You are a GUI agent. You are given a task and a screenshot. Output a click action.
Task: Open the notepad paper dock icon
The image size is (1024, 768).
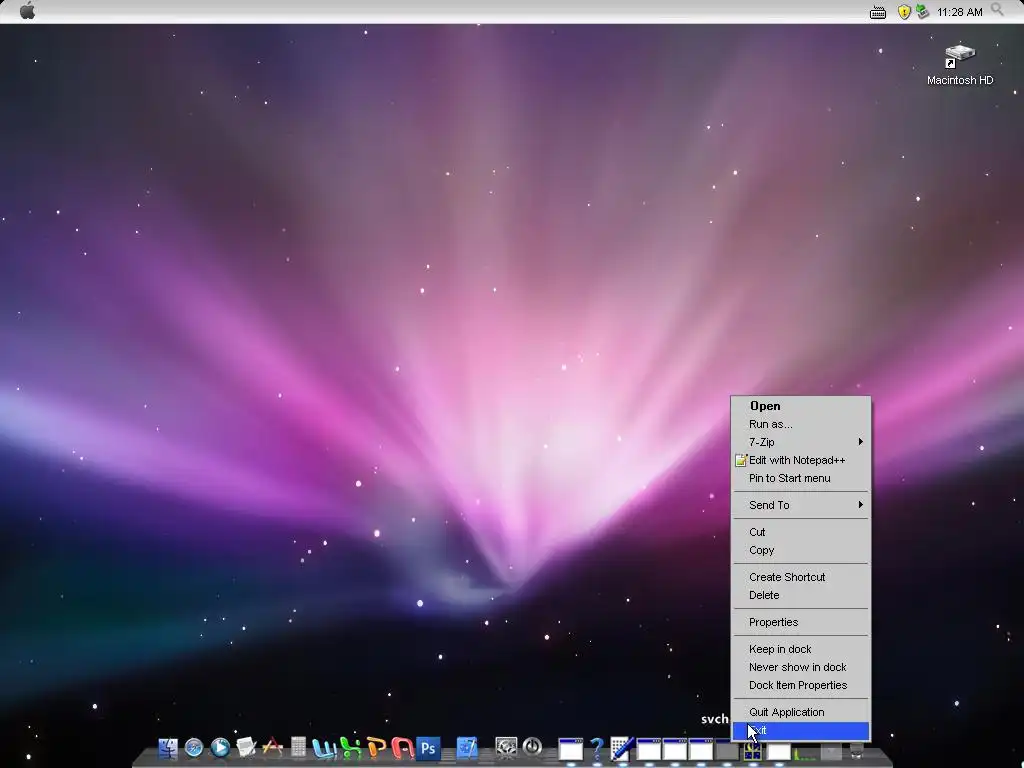246,748
